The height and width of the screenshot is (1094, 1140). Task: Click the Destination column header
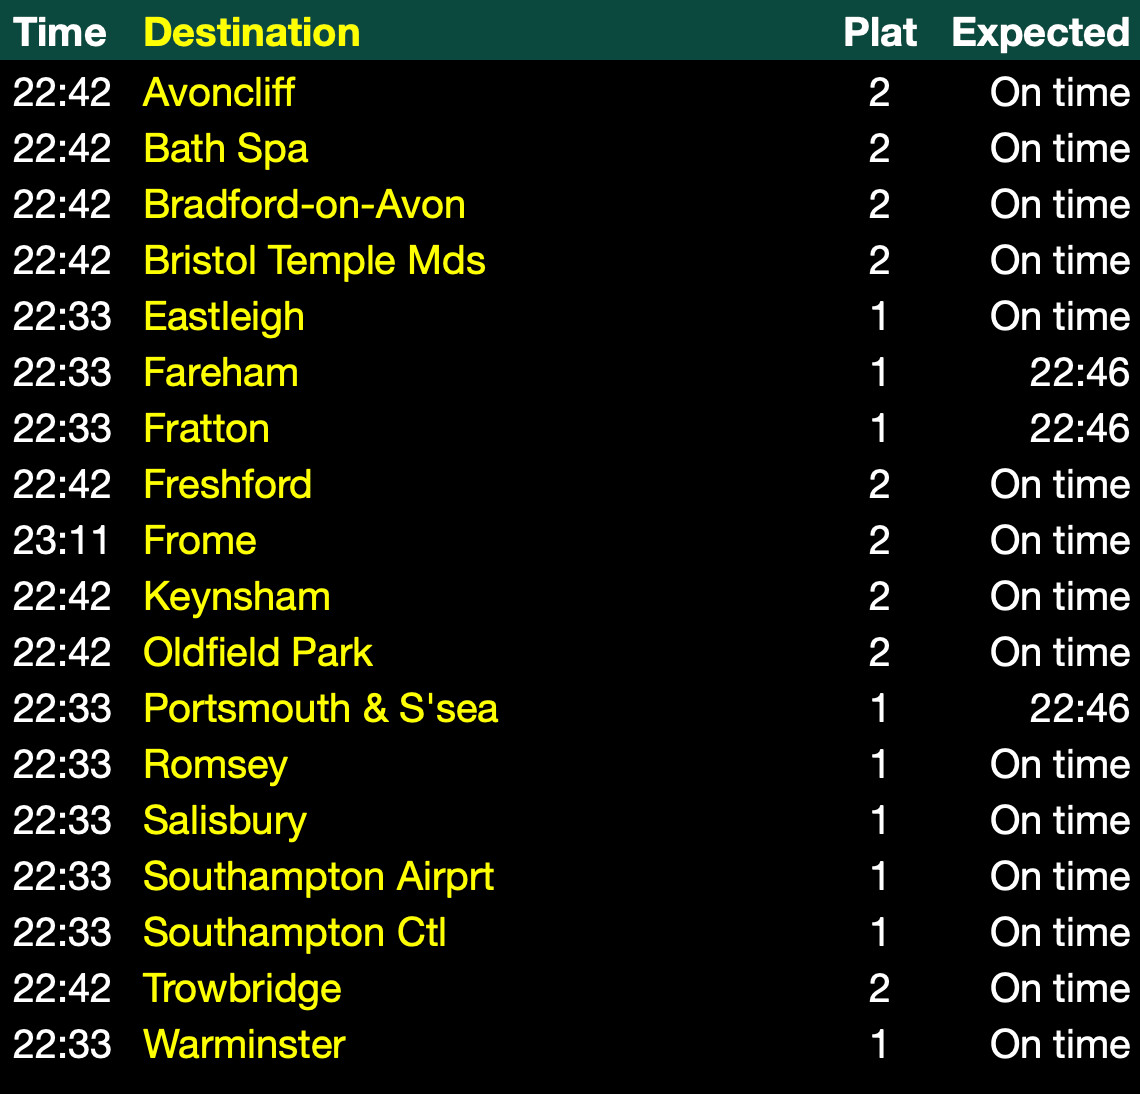[x=252, y=32]
